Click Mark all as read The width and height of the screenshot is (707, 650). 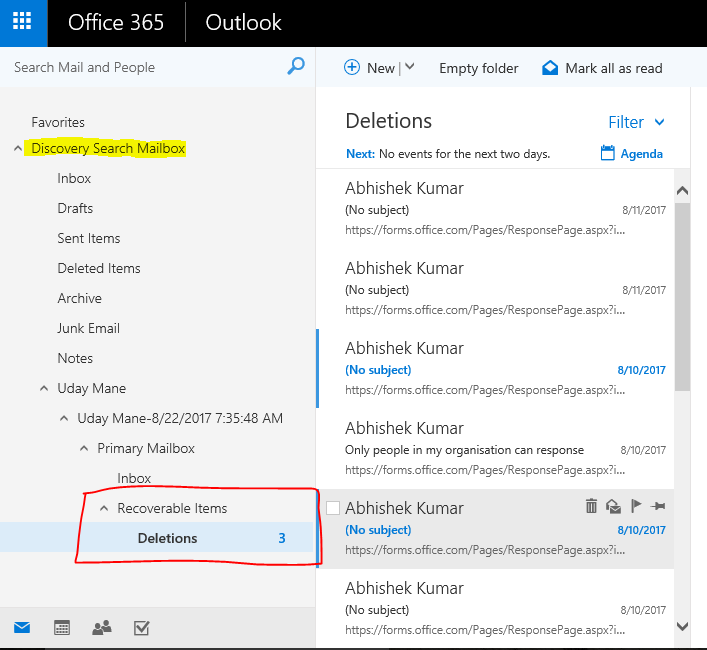coord(614,68)
